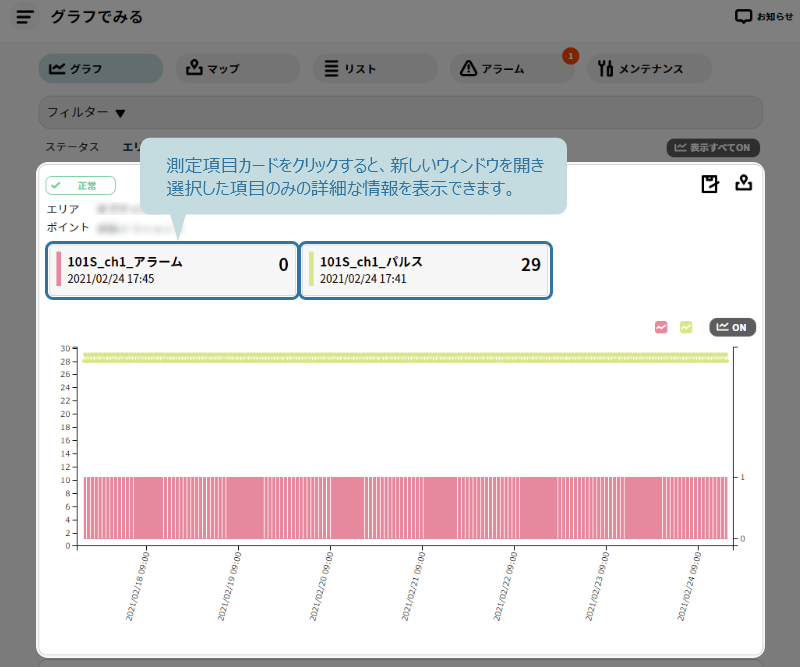This screenshot has width=800, height=667.
Task: Switch to the メンテナンス tab
Action: point(649,68)
